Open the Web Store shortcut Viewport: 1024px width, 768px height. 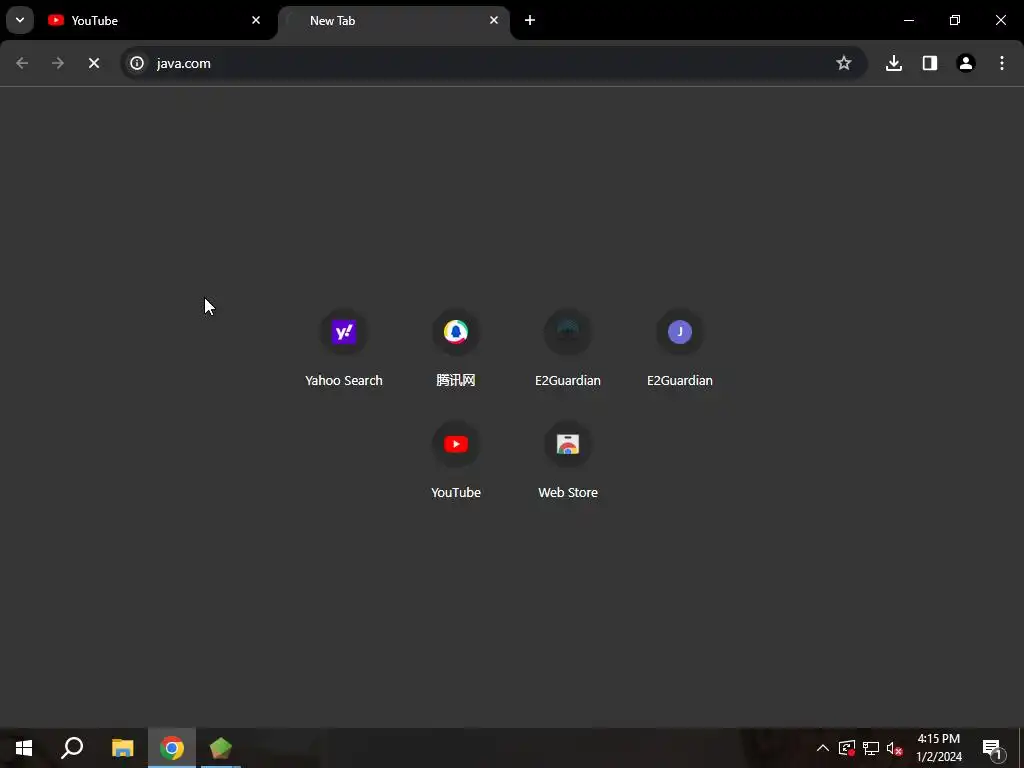coord(568,462)
